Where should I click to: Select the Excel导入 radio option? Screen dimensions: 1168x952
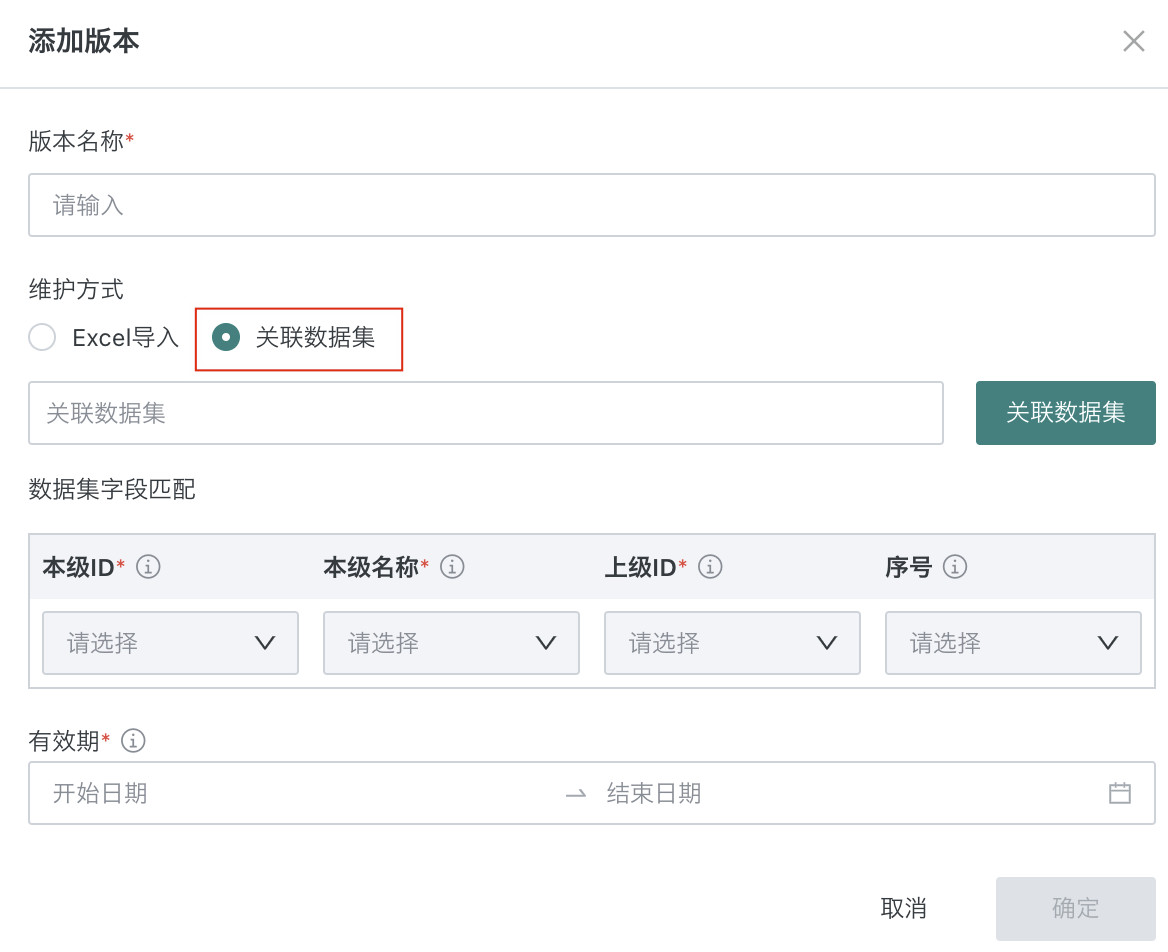click(x=42, y=338)
